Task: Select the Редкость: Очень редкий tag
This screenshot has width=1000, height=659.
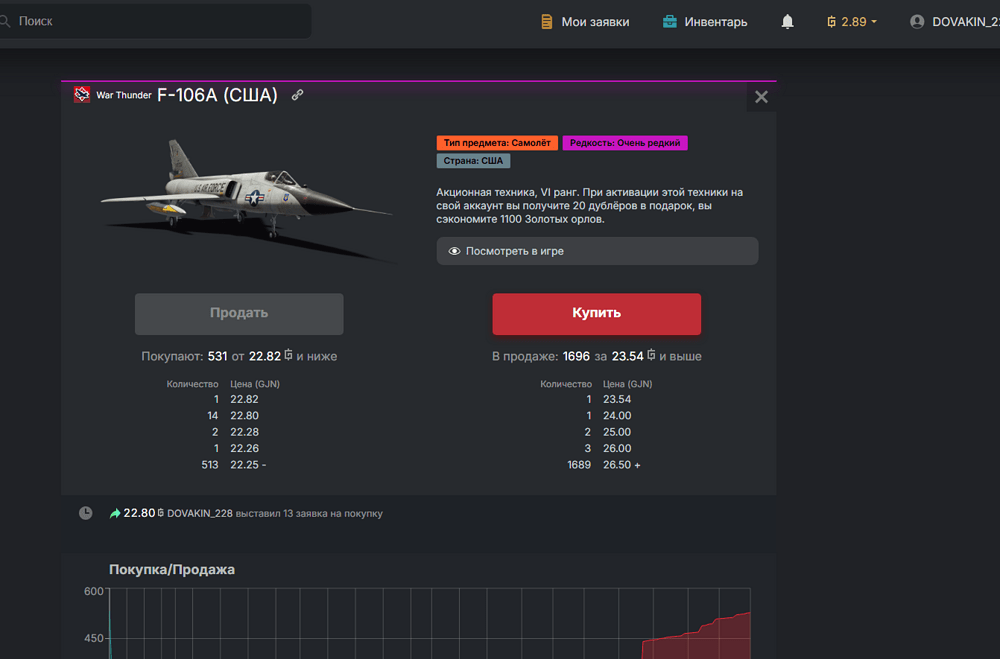Action: click(625, 143)
